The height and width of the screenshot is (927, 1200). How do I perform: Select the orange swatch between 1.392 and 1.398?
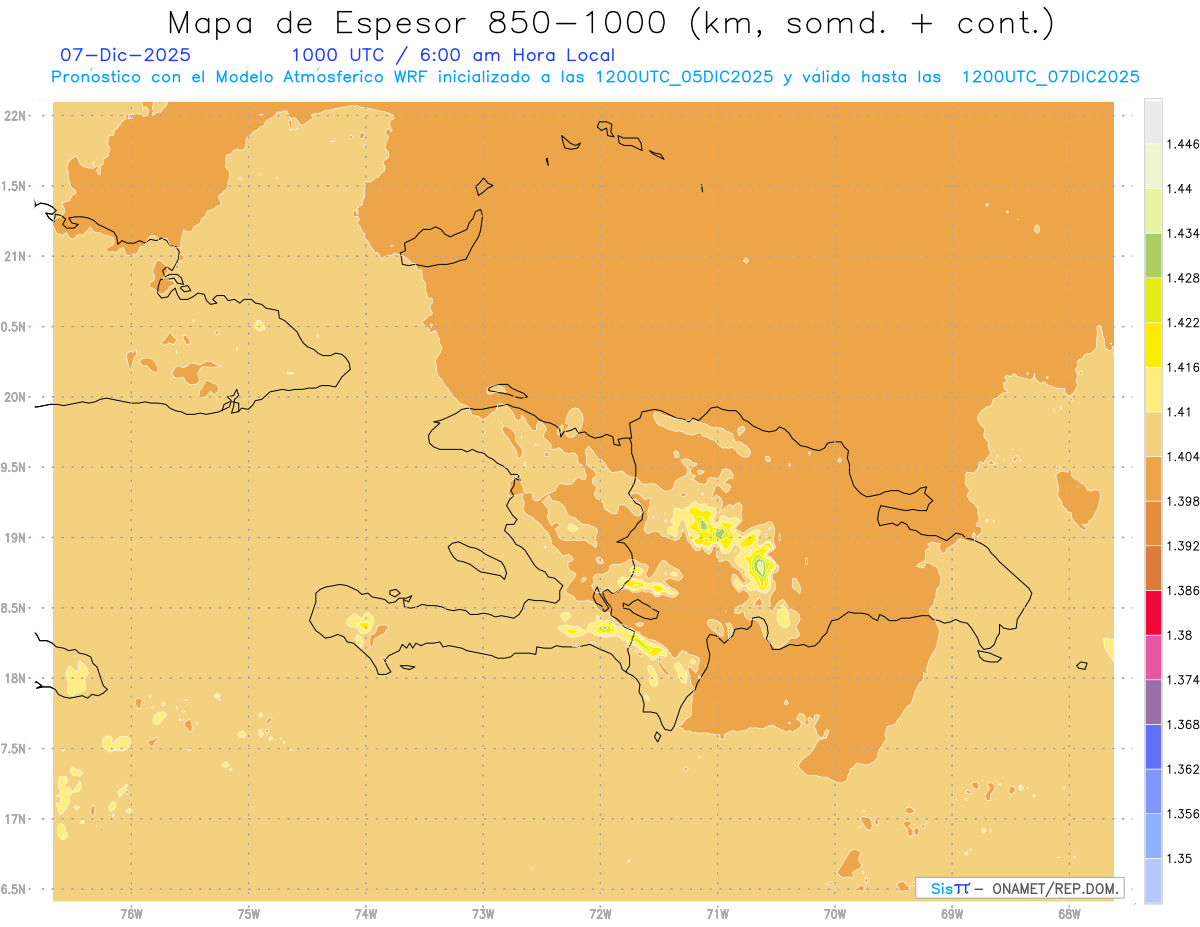click(x=1153, y=523)
